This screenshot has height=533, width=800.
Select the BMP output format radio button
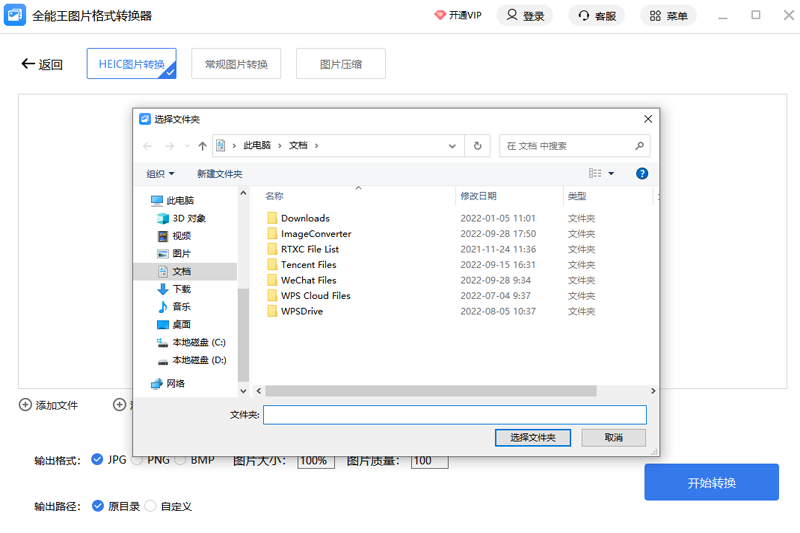coord(181,460)
